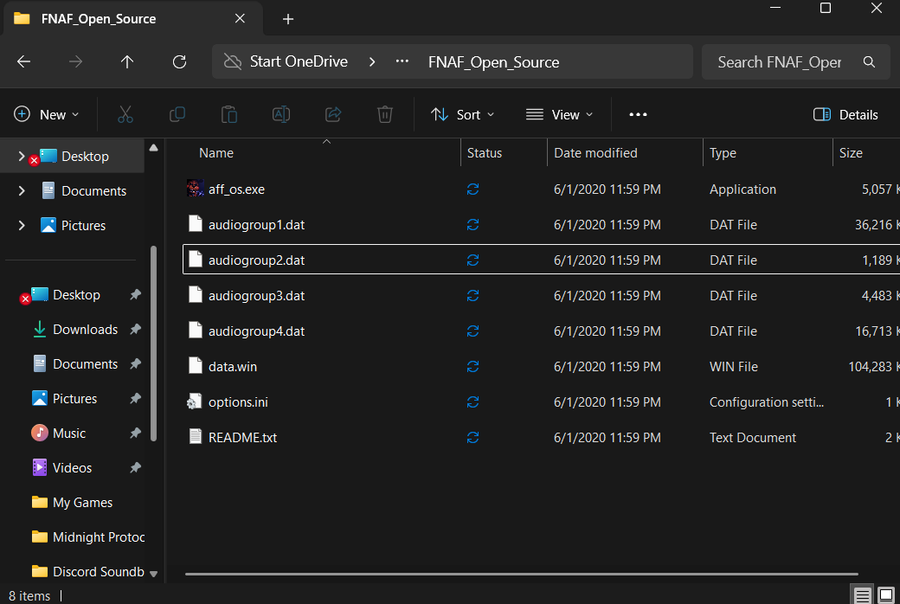Click the data.win file icon

click(195, 366)
